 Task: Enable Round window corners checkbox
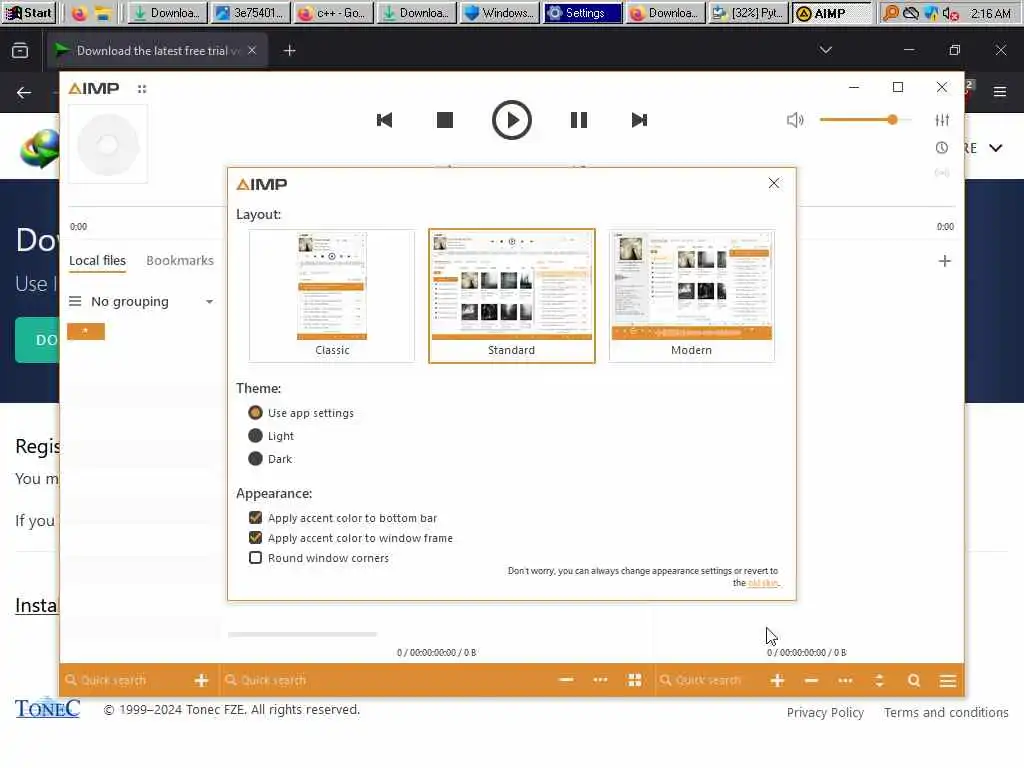tap(255, 558)
